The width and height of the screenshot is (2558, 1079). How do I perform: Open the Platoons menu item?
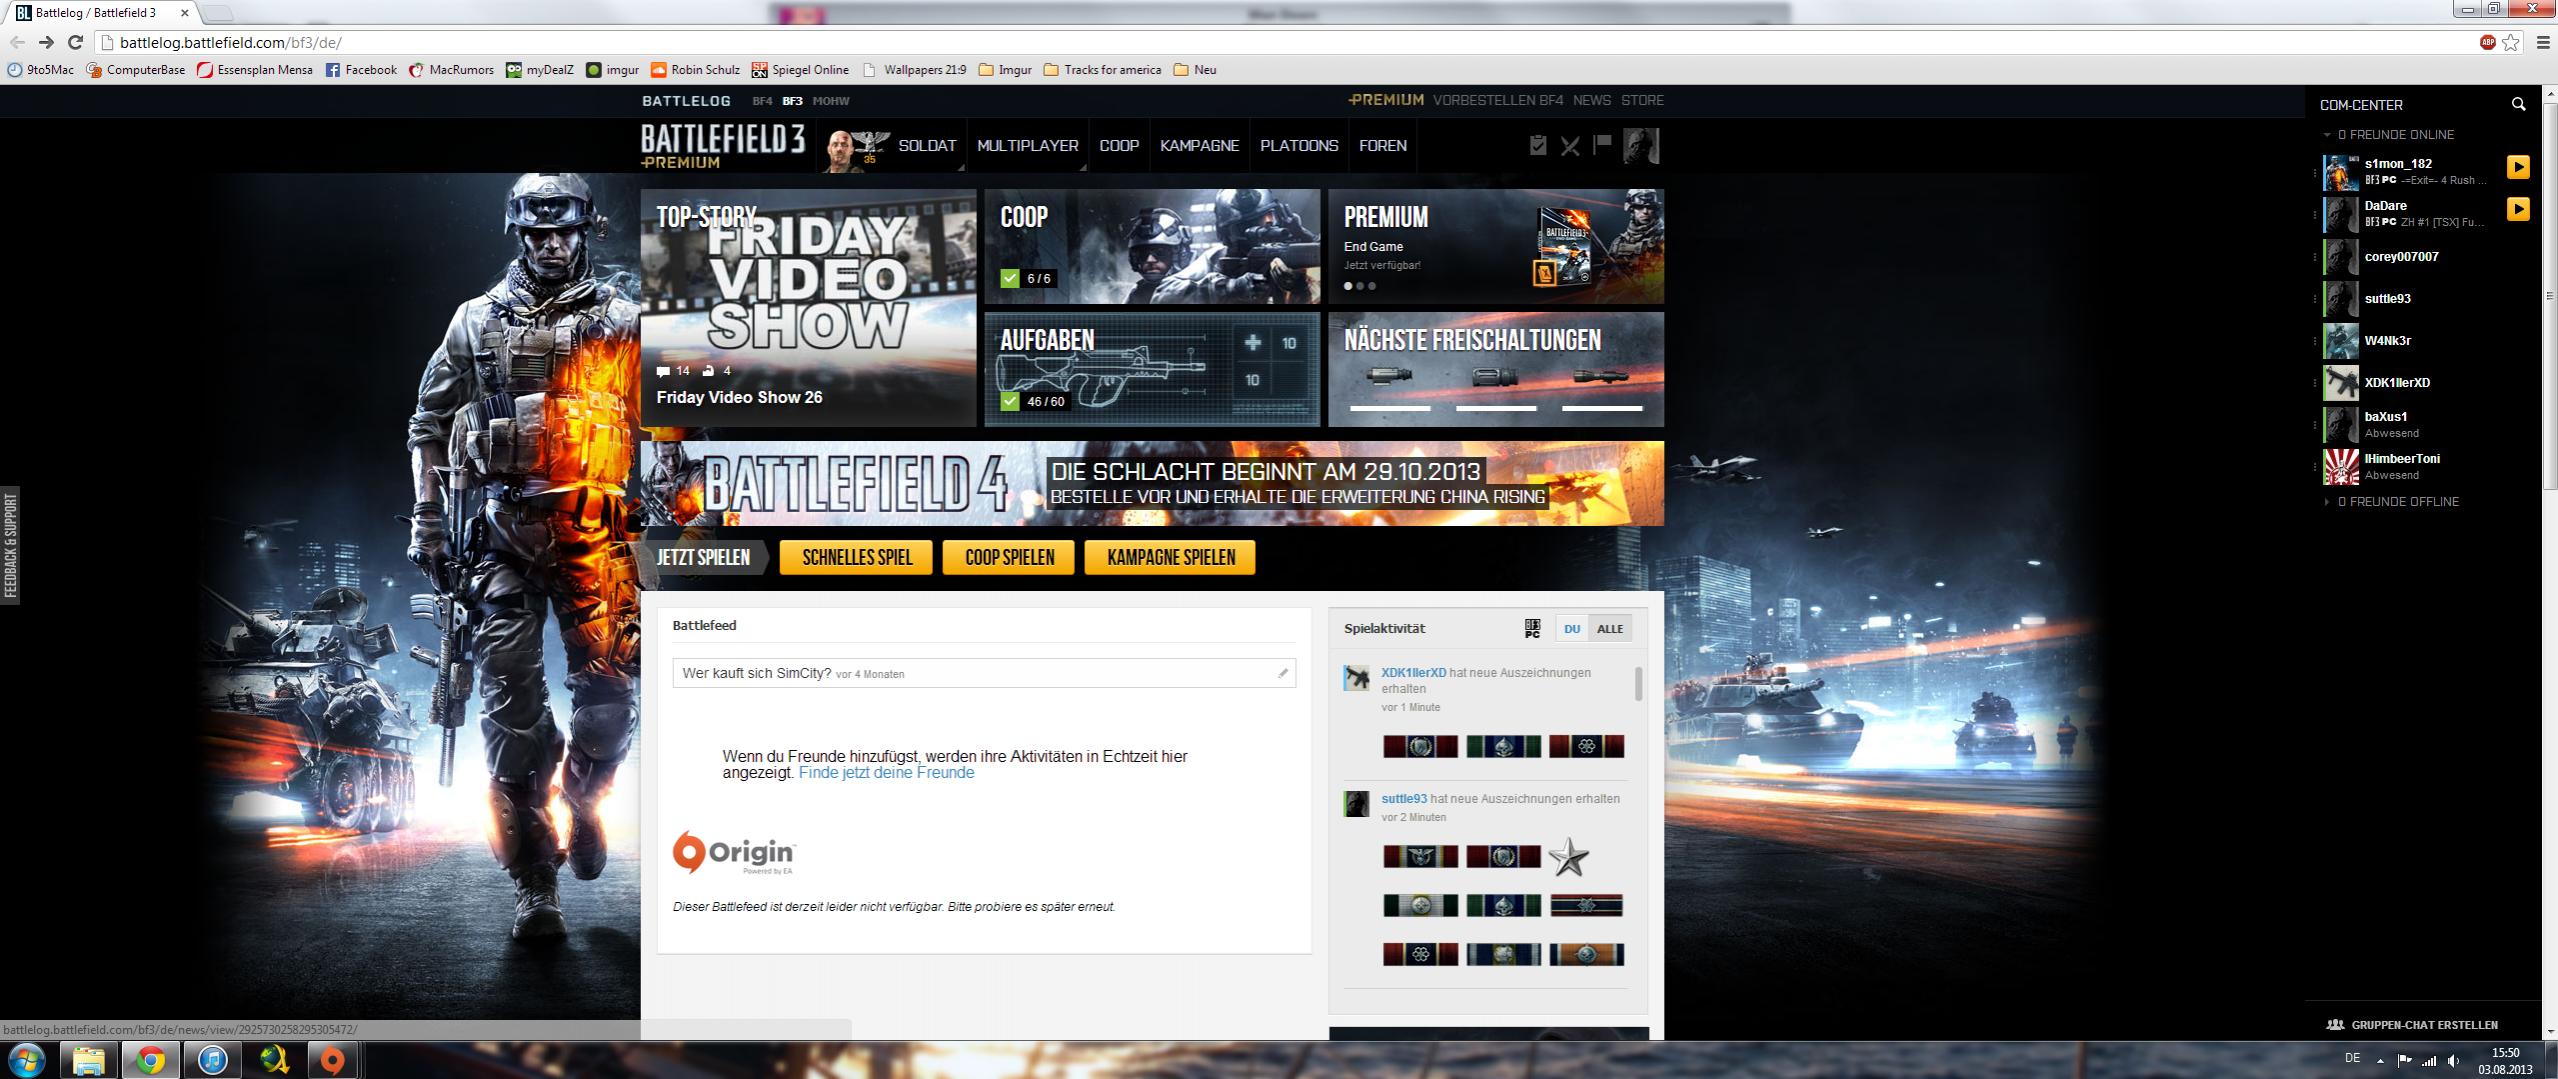click(1299, 146)
